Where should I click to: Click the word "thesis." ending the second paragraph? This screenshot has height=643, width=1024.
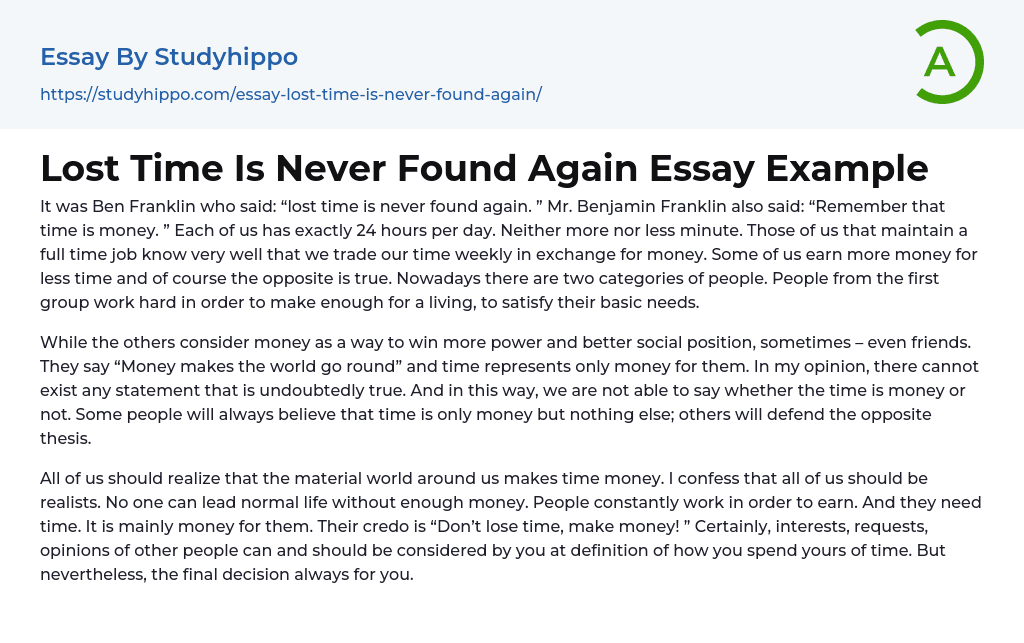(68, 438)
